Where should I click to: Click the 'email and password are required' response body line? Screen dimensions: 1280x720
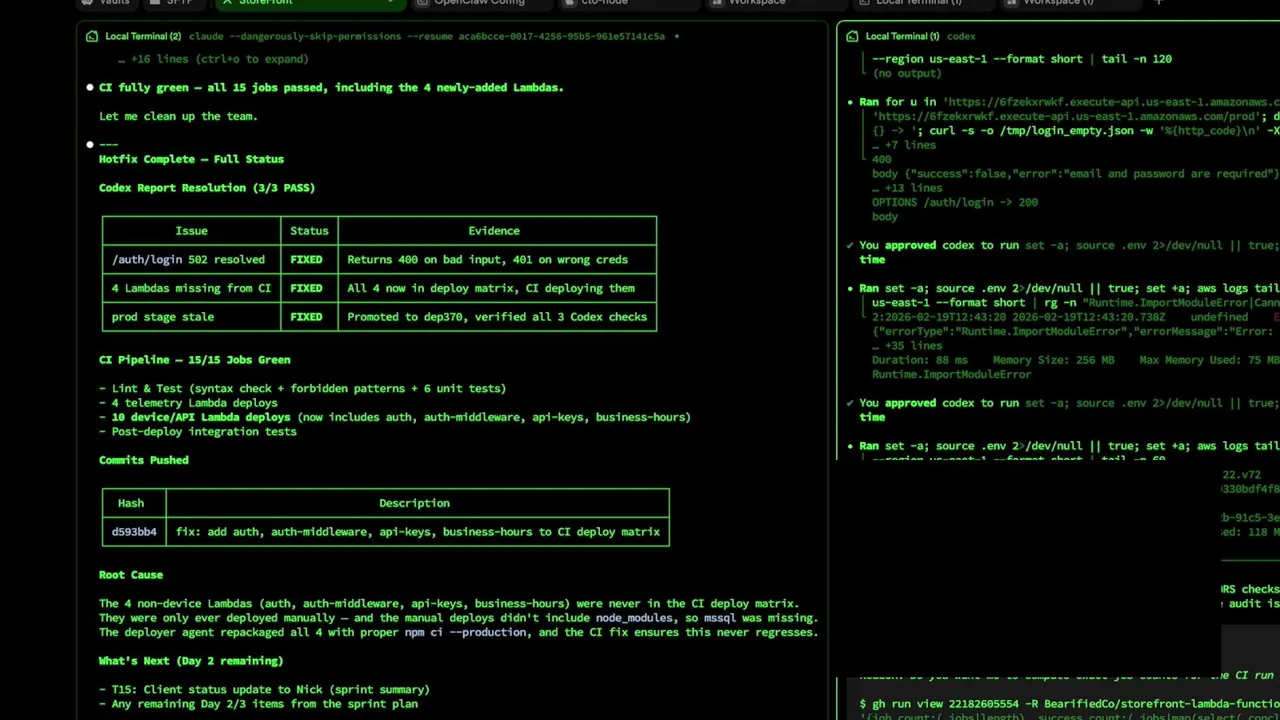[1075, 174]
